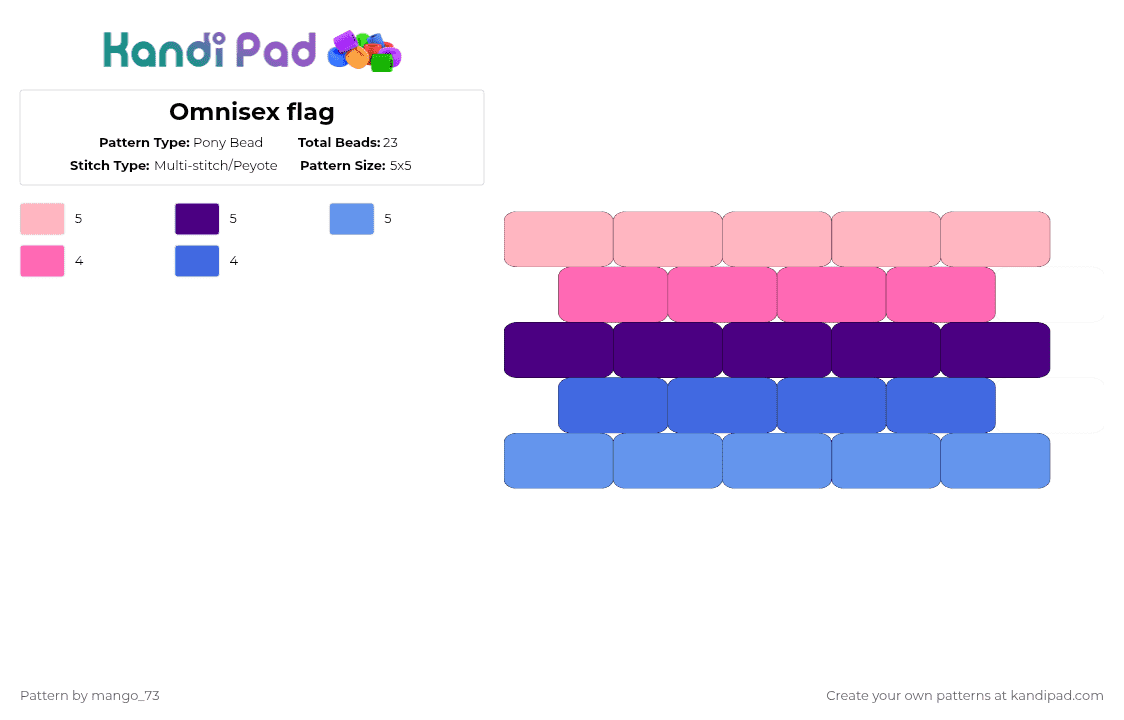Click the 'Pattern Size: 5x5' text
Viewport: 1124px width, 720px height.
click(356, 166)
